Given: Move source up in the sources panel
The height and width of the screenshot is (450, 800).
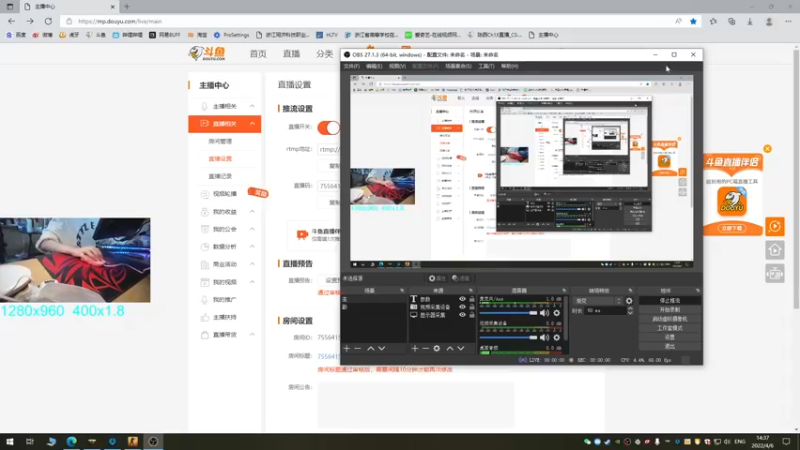Looking at the screenshot, I should pyautogui.click(x=450, y=348).
